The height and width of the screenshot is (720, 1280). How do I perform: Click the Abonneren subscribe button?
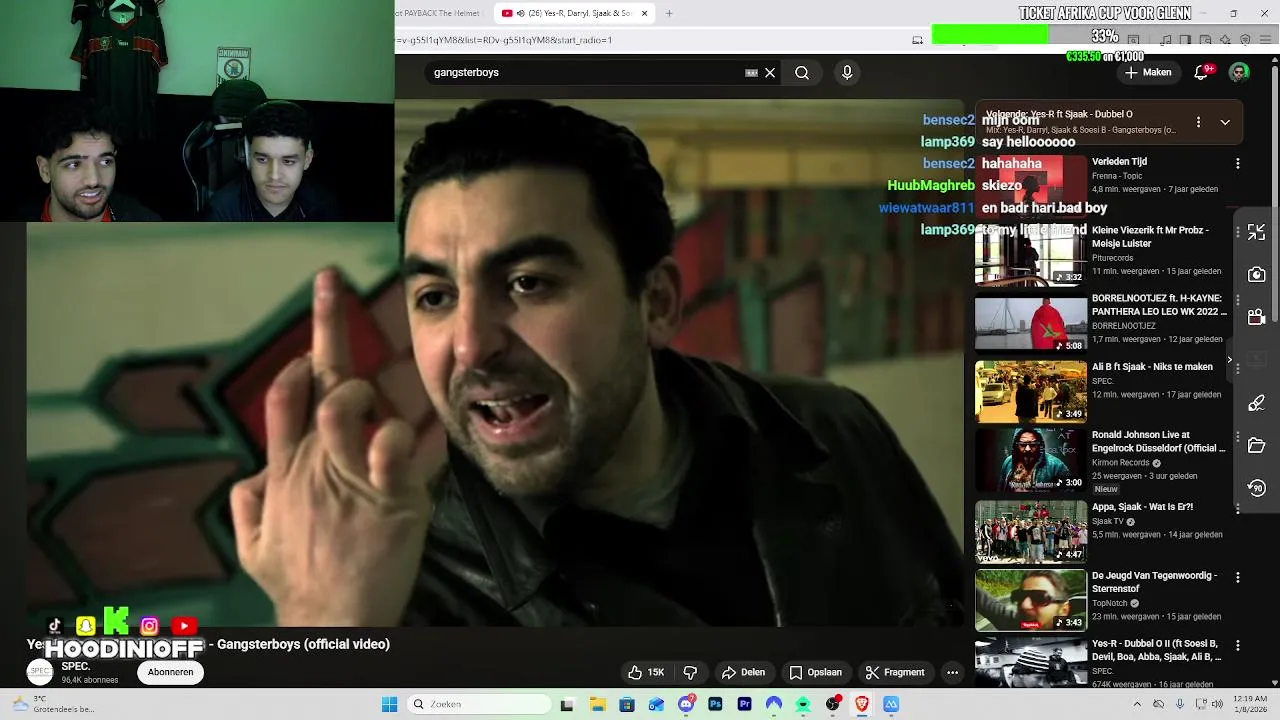pos(170,672)
